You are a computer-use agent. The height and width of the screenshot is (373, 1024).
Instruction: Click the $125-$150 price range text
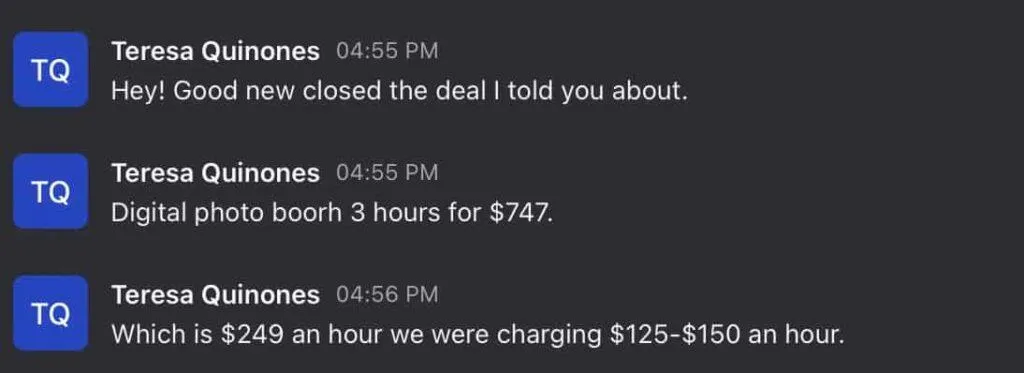pyautogui.click(x=675, y=335)
